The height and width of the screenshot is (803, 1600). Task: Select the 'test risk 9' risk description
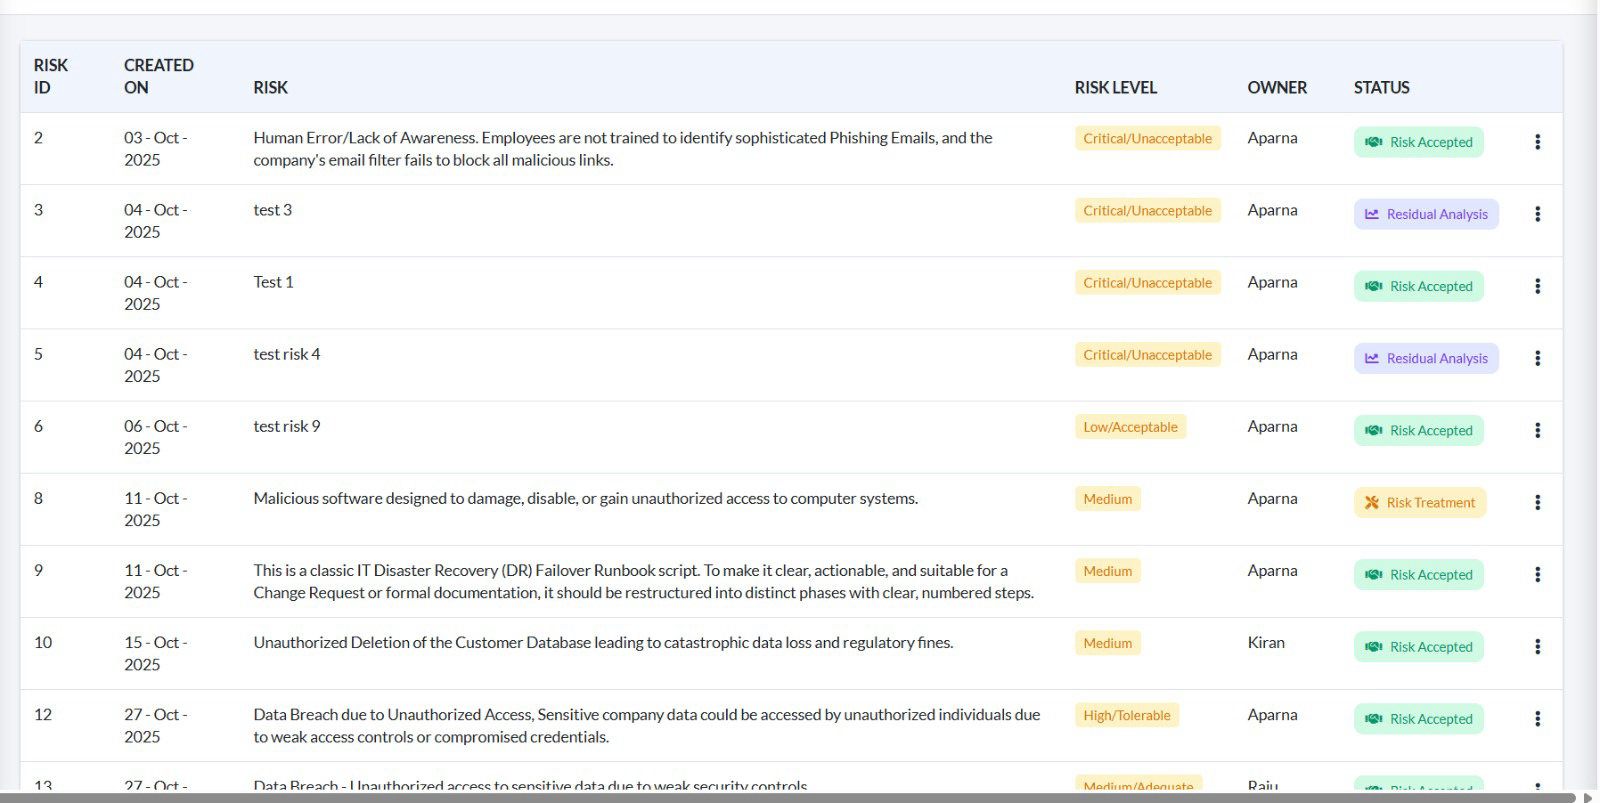tap(287, 426)
